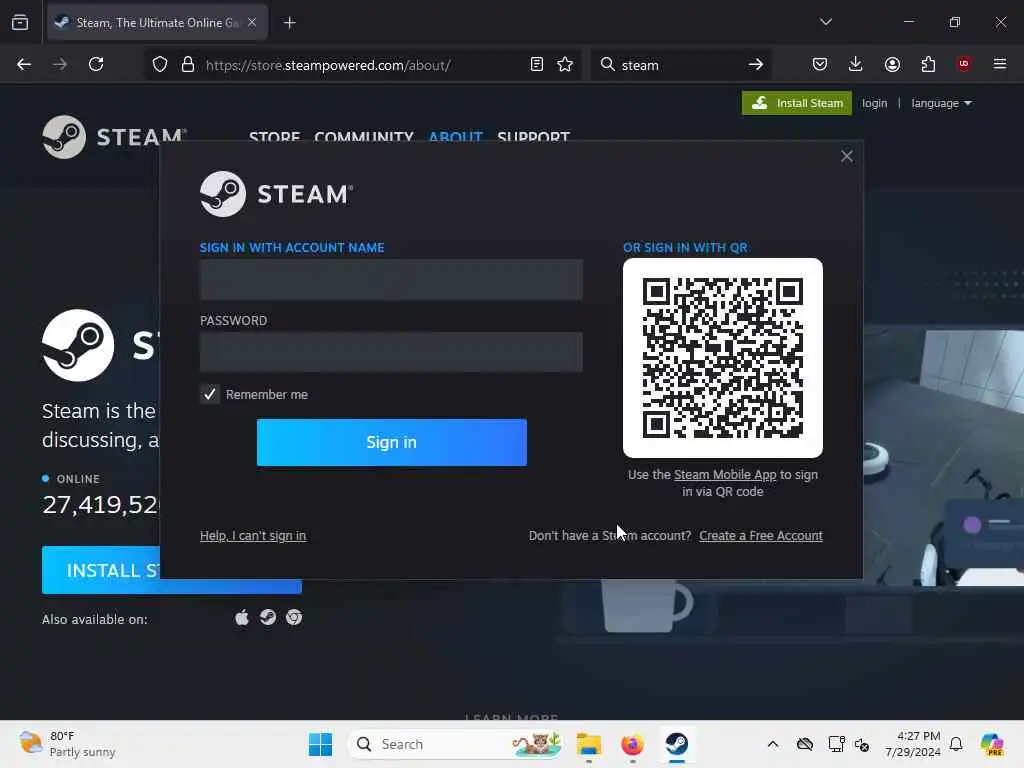Close the Steam browser tab
The image size is (1024, 768).
pyautogui.click(x=251, y=22)
